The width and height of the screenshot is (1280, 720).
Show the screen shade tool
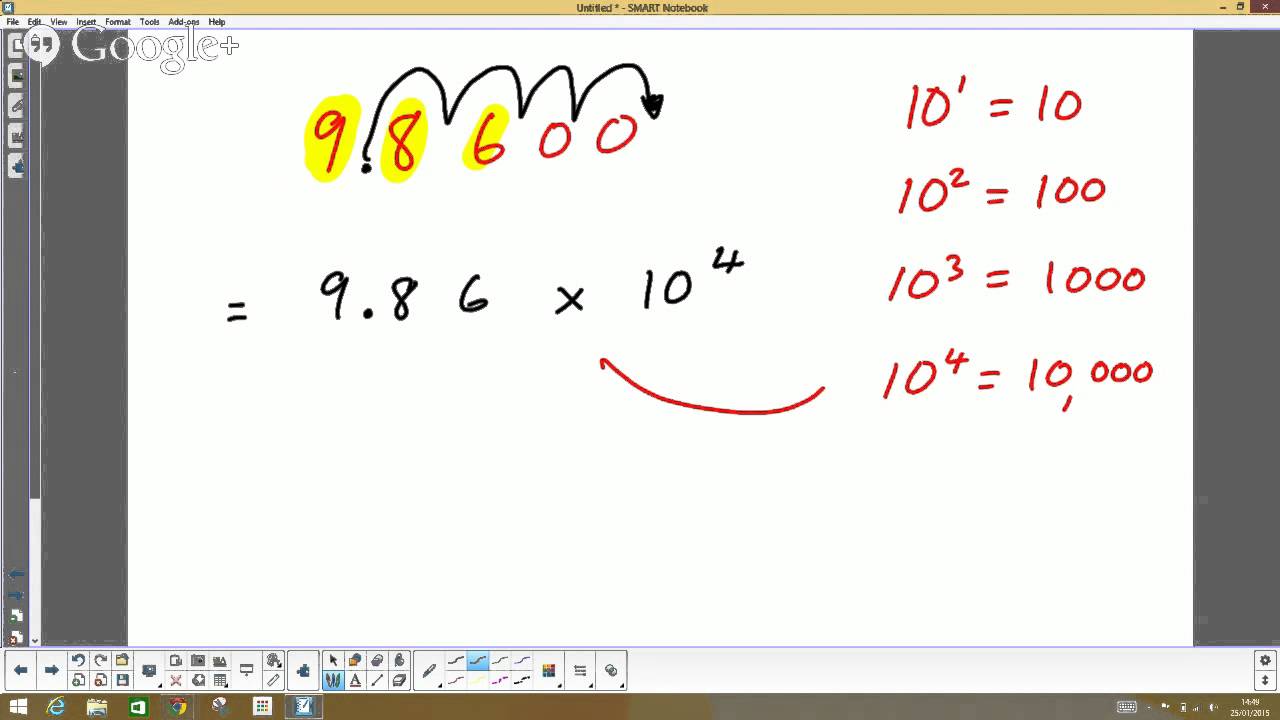(198, 680)
